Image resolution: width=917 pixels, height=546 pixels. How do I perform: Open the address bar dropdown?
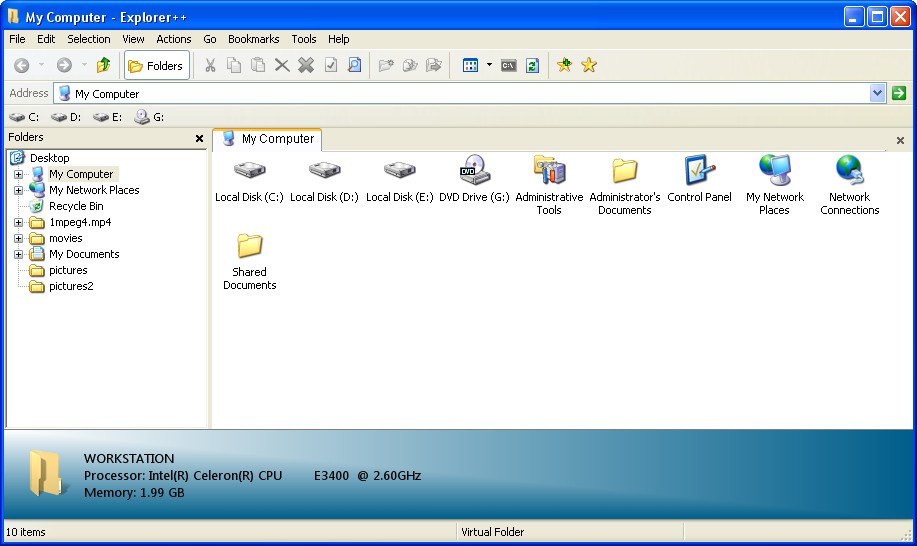[x=877, y=93]
